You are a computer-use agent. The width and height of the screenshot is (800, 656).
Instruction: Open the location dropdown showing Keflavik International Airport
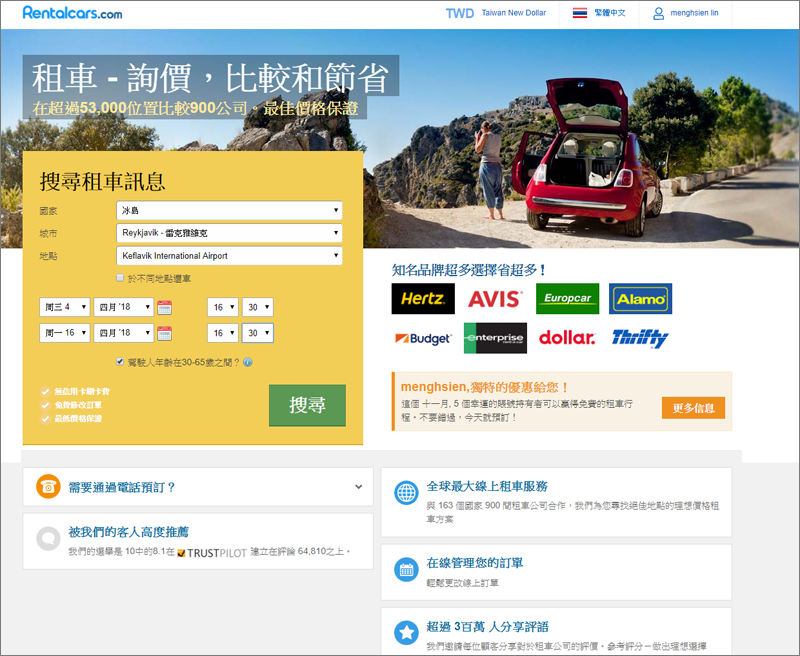(229, 256)
